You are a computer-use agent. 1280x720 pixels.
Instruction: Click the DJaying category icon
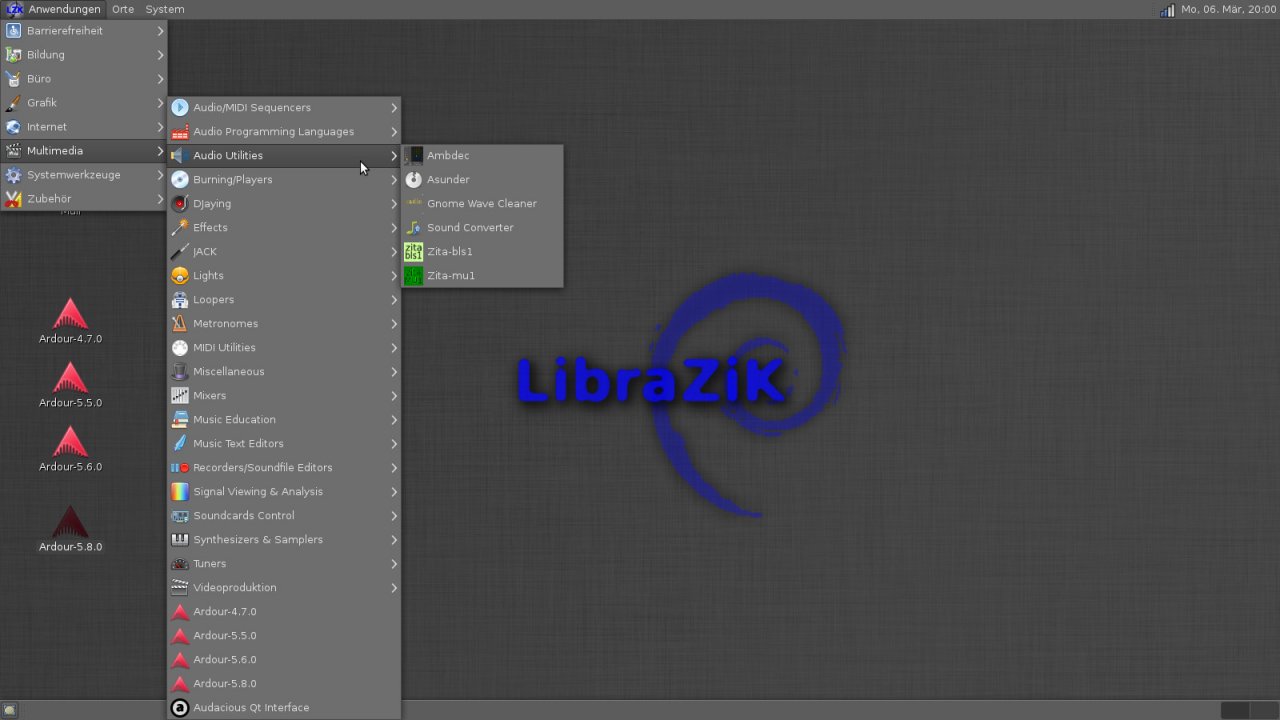coord(180,204)
